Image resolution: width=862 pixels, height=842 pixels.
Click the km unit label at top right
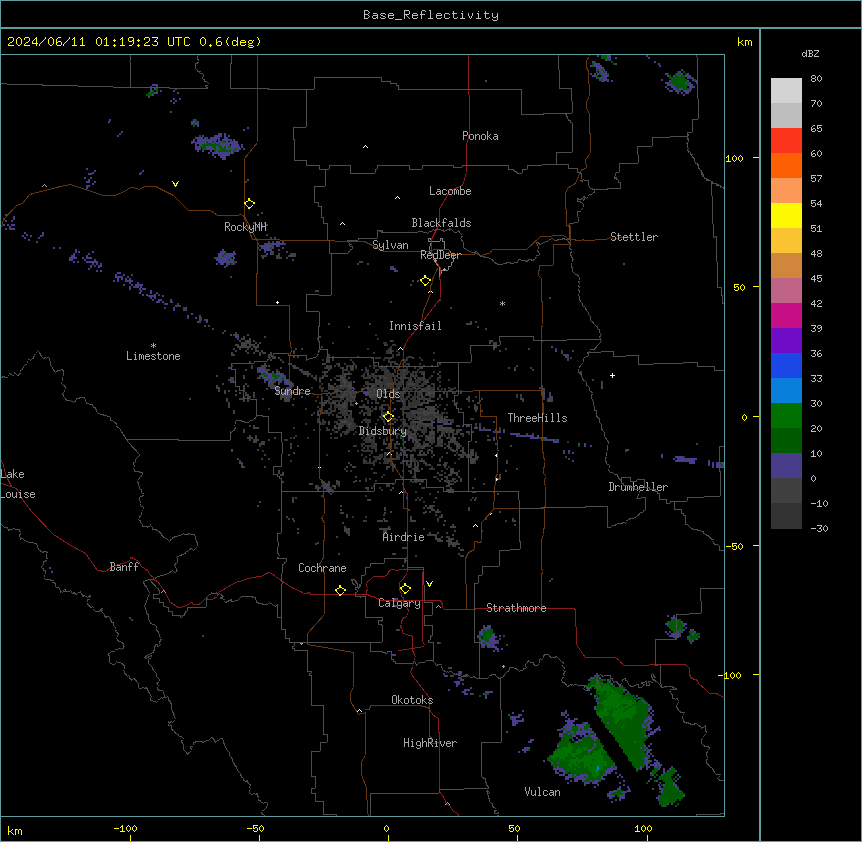[x=745, y=42]
